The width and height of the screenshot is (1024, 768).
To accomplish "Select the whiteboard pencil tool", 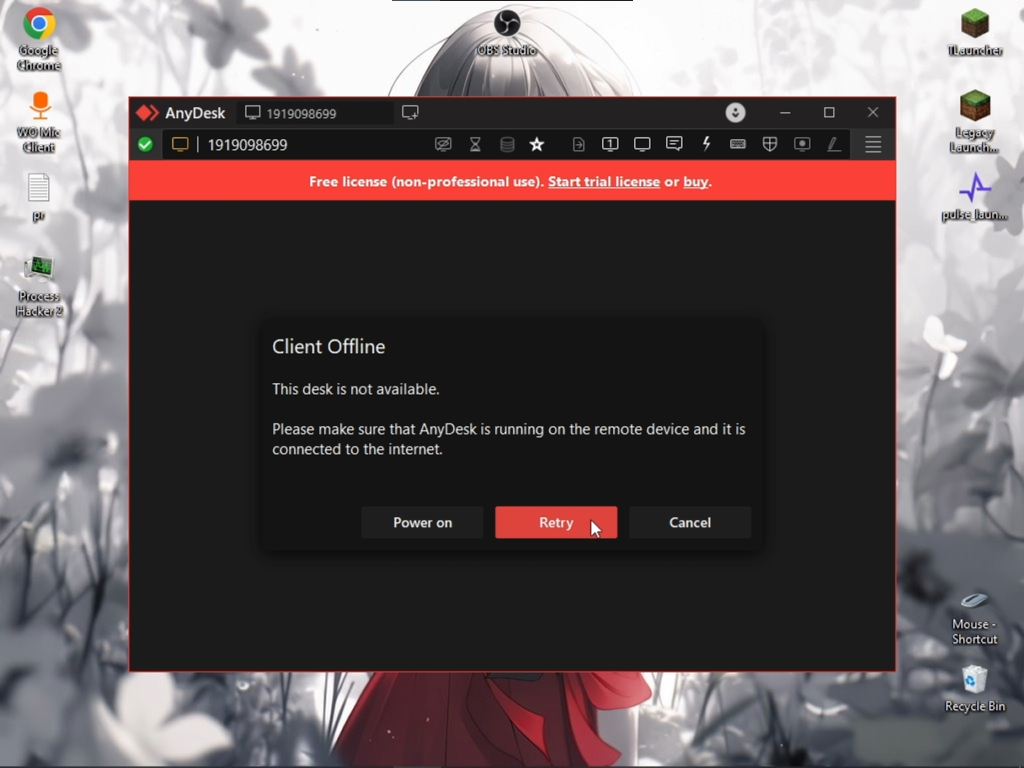I will pyautogui.click(x=834, y=144).
